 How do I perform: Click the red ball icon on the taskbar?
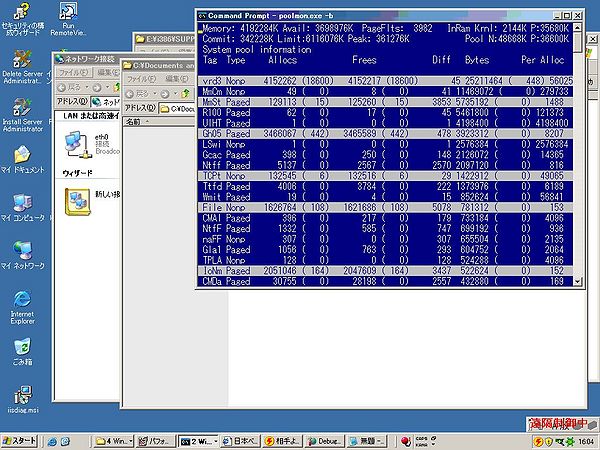(x=406, y=441)
